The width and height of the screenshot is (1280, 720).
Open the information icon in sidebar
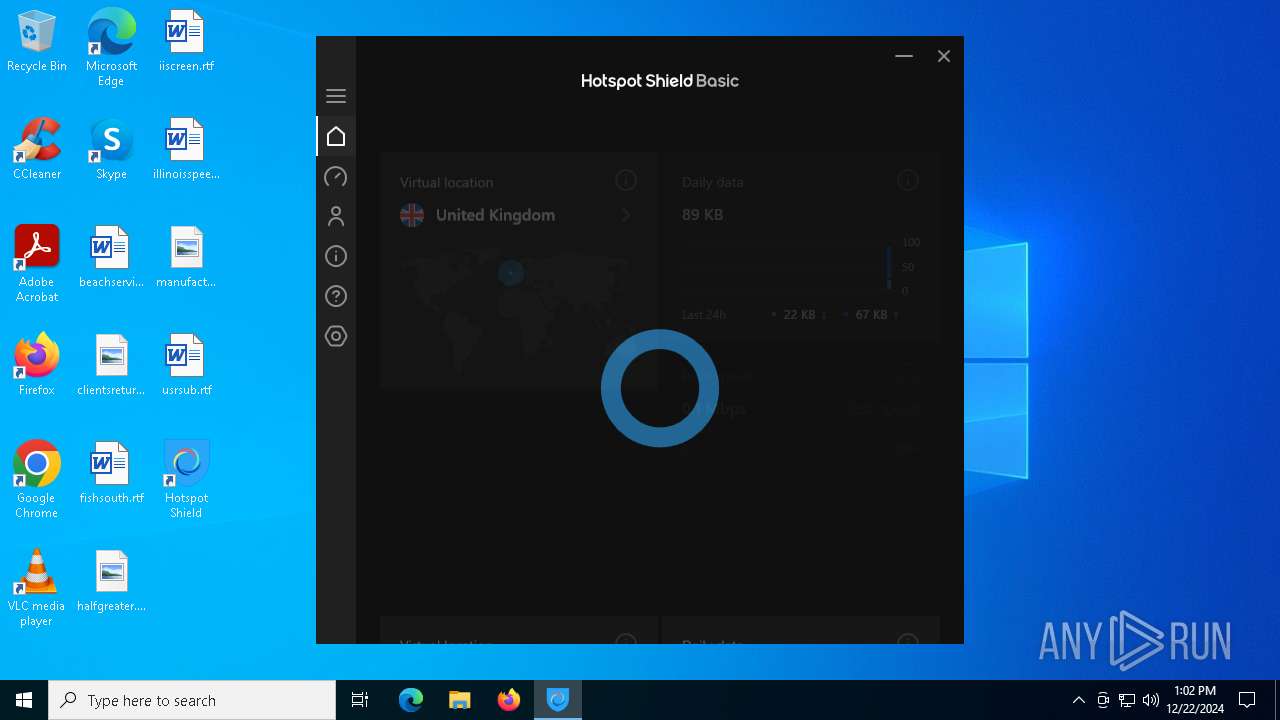click(x=336, y=256)
